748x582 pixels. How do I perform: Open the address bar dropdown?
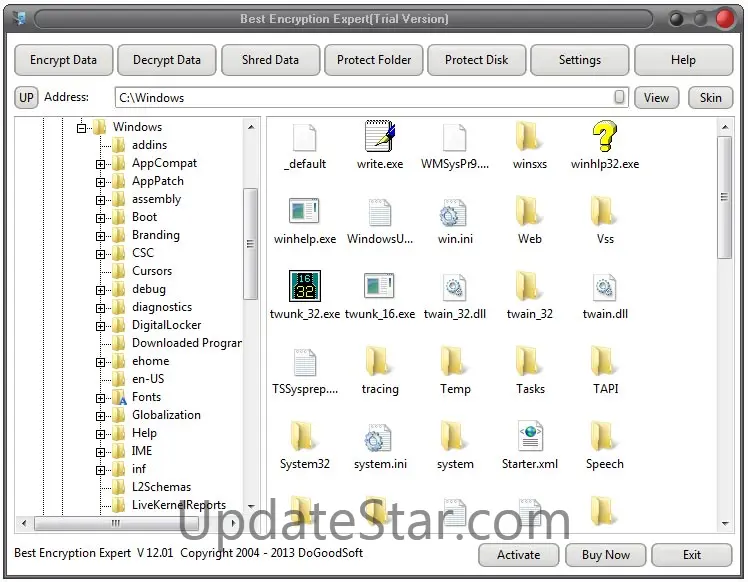619,97
